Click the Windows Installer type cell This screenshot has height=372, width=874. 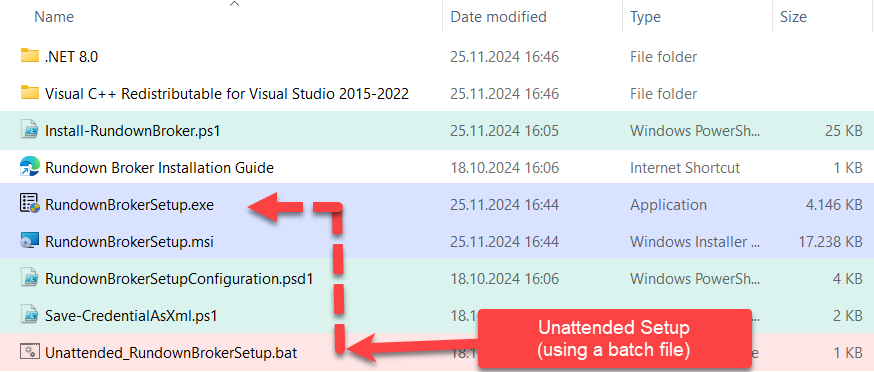point(695,241)
